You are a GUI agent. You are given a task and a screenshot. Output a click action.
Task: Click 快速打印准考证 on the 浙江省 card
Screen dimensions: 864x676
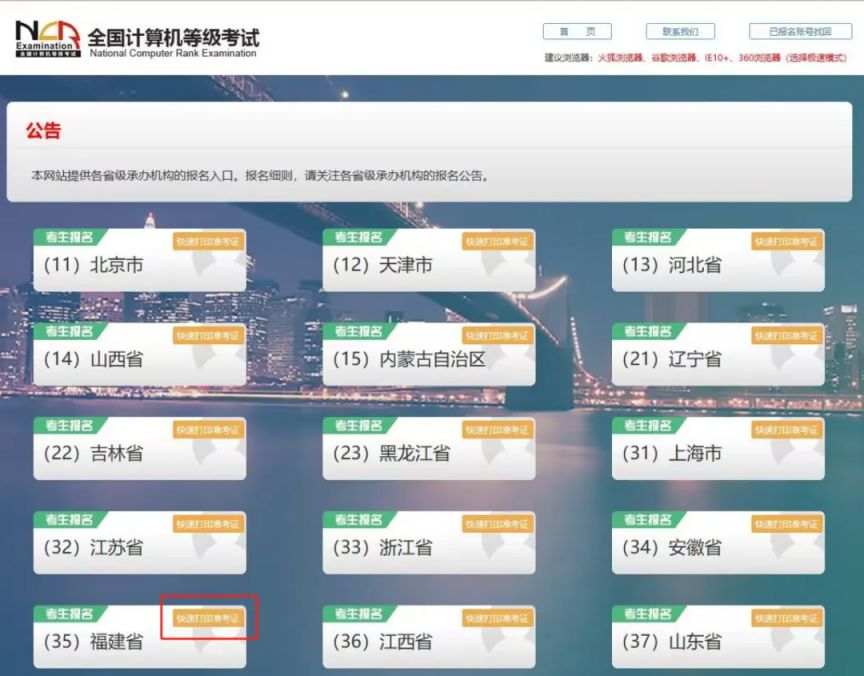[498, 524]
